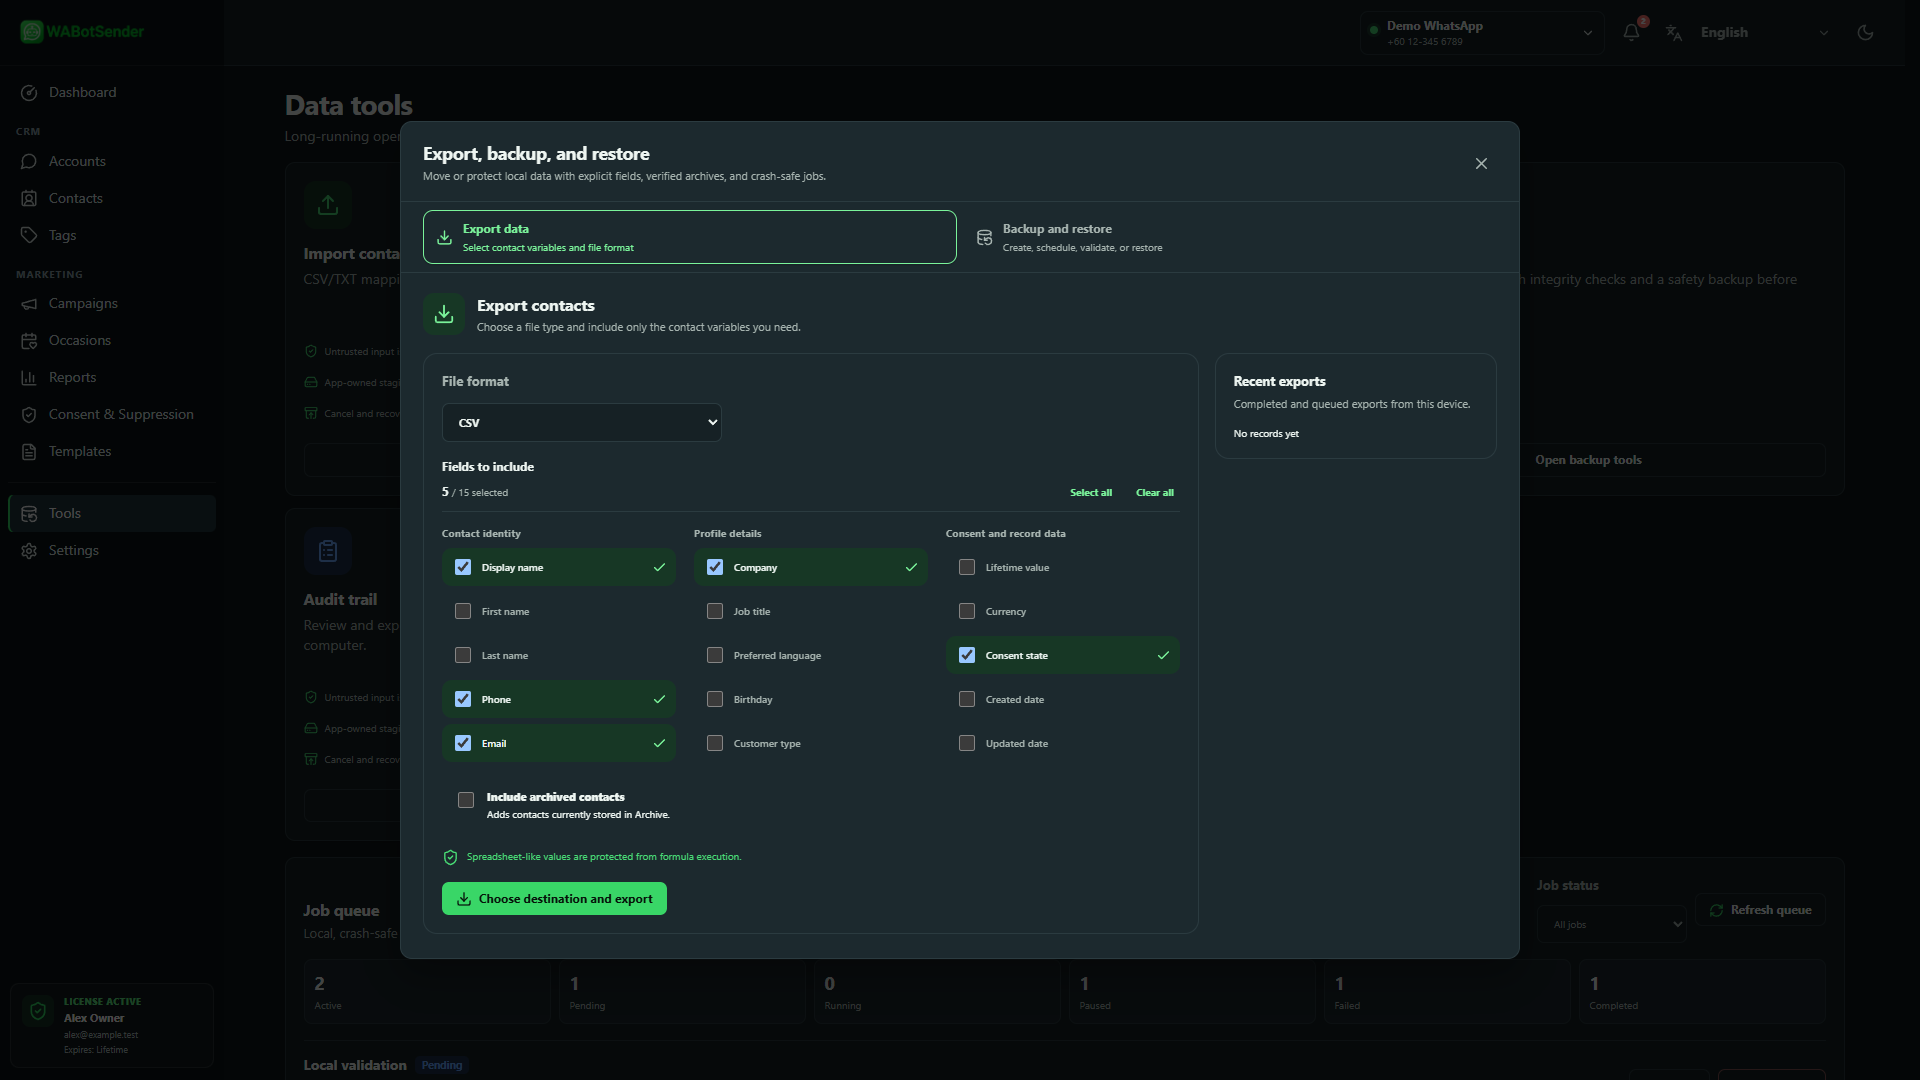
Task: Click the WABotSender logo
Action: pos(82,31)
